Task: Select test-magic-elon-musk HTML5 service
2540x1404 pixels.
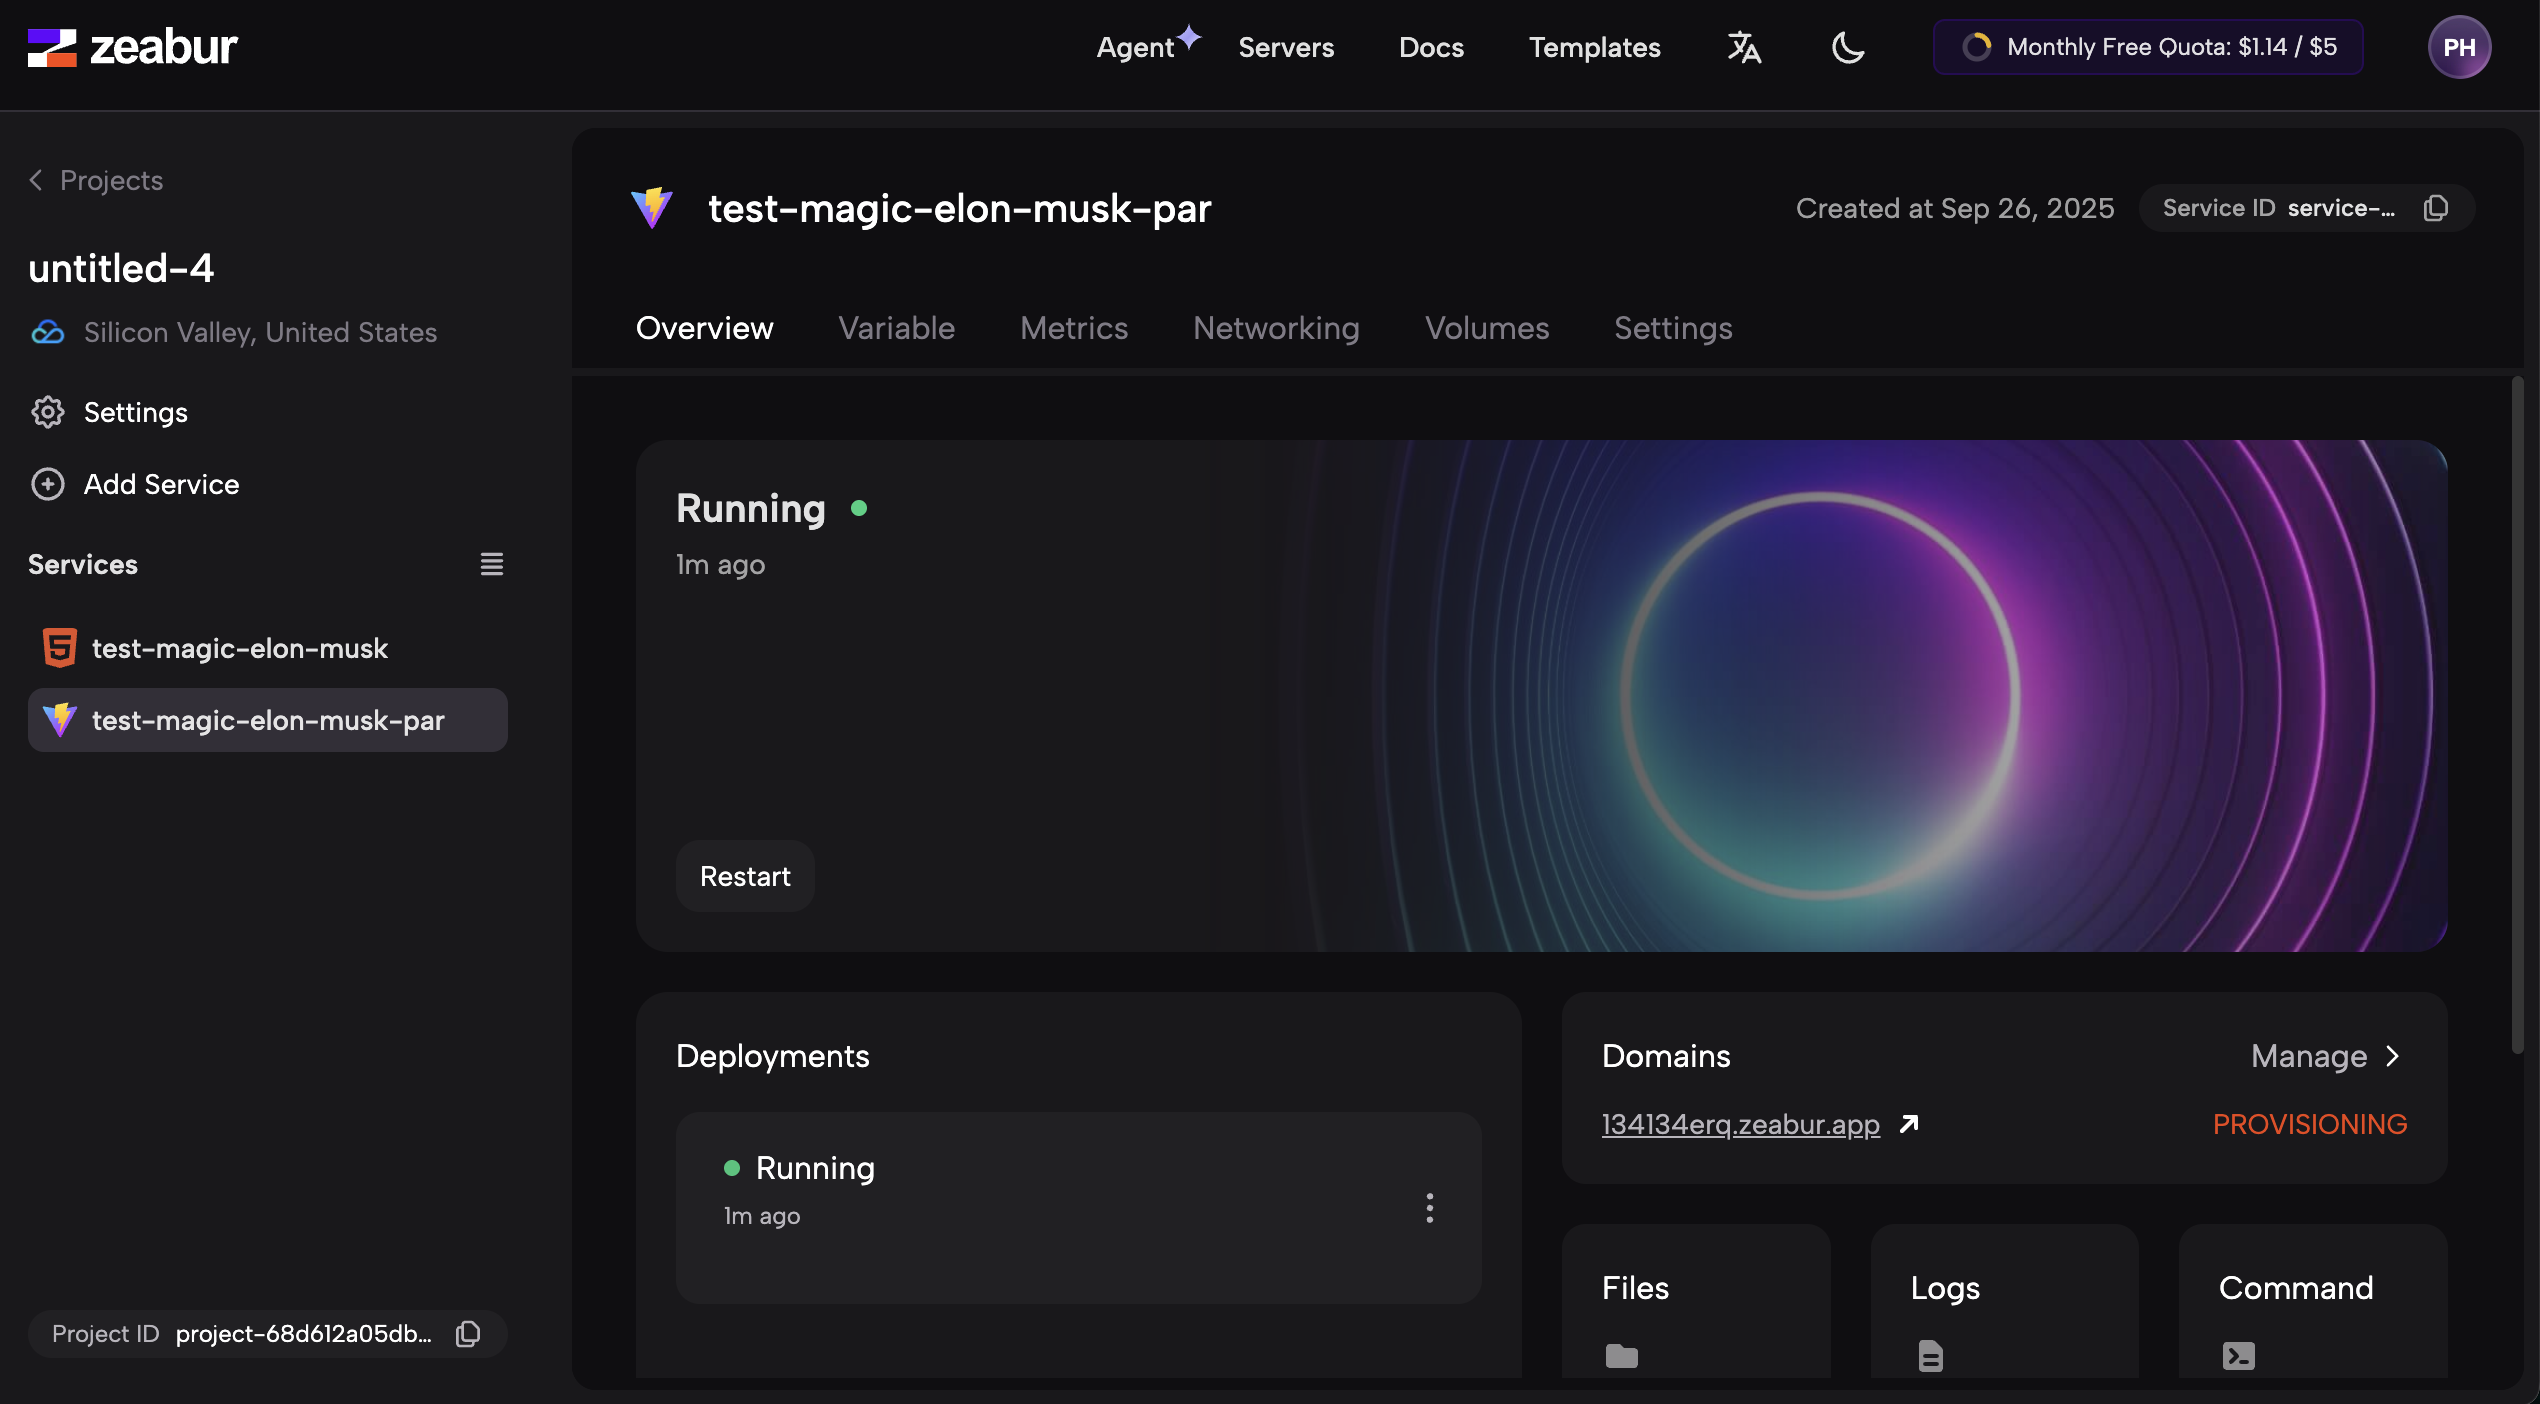Action: (238, 648)
